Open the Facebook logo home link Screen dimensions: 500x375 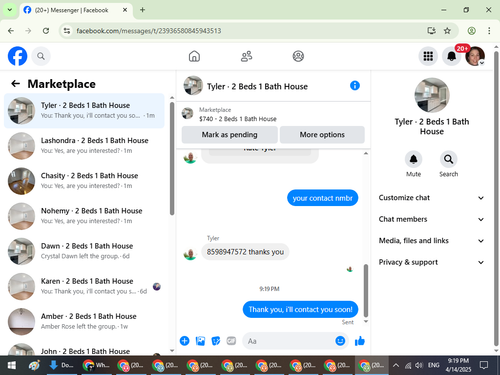17,56
